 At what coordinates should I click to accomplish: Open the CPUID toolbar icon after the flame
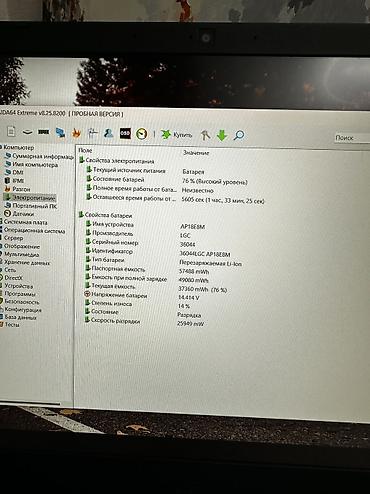click(x=92, y=133)
